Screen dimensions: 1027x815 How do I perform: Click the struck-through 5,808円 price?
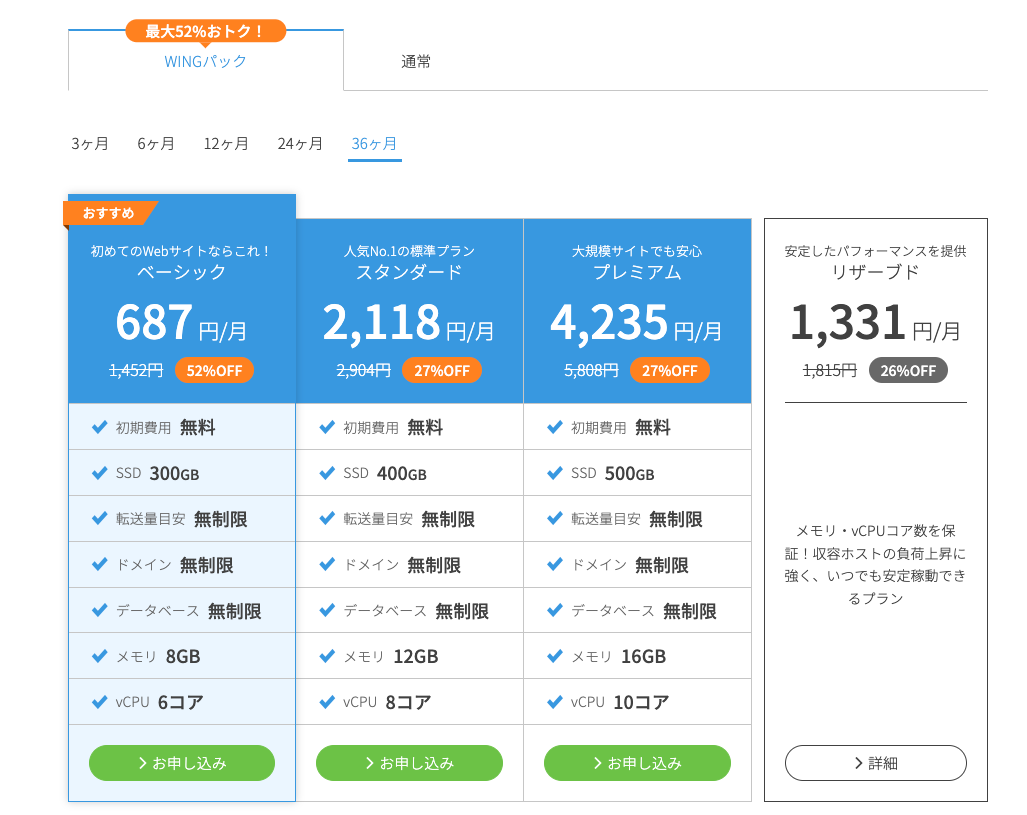point(591,371)
